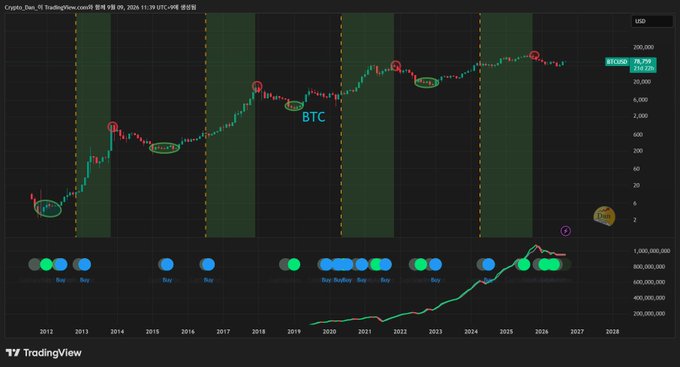Click the 2020 year label
This screenshot has height=367, width=680.
329,331
